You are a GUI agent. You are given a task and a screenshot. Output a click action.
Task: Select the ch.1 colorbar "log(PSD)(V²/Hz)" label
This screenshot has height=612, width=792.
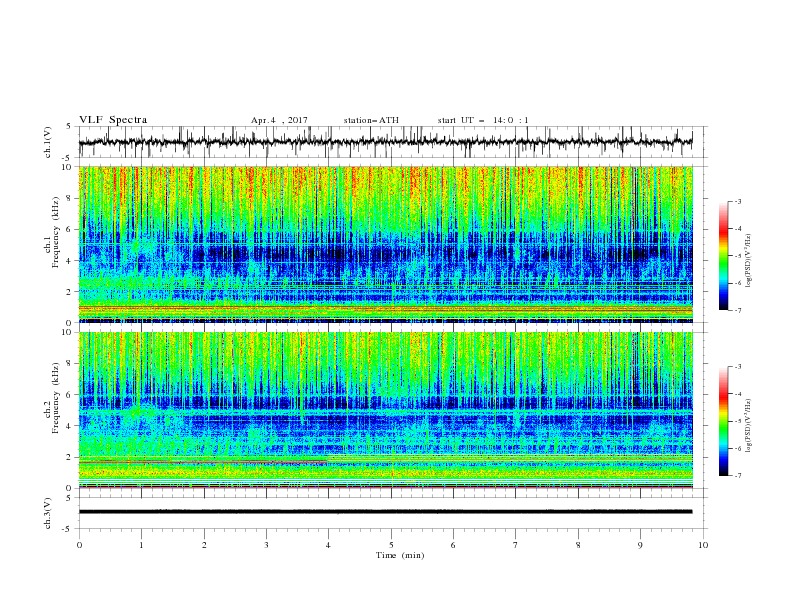click(749, 261)
